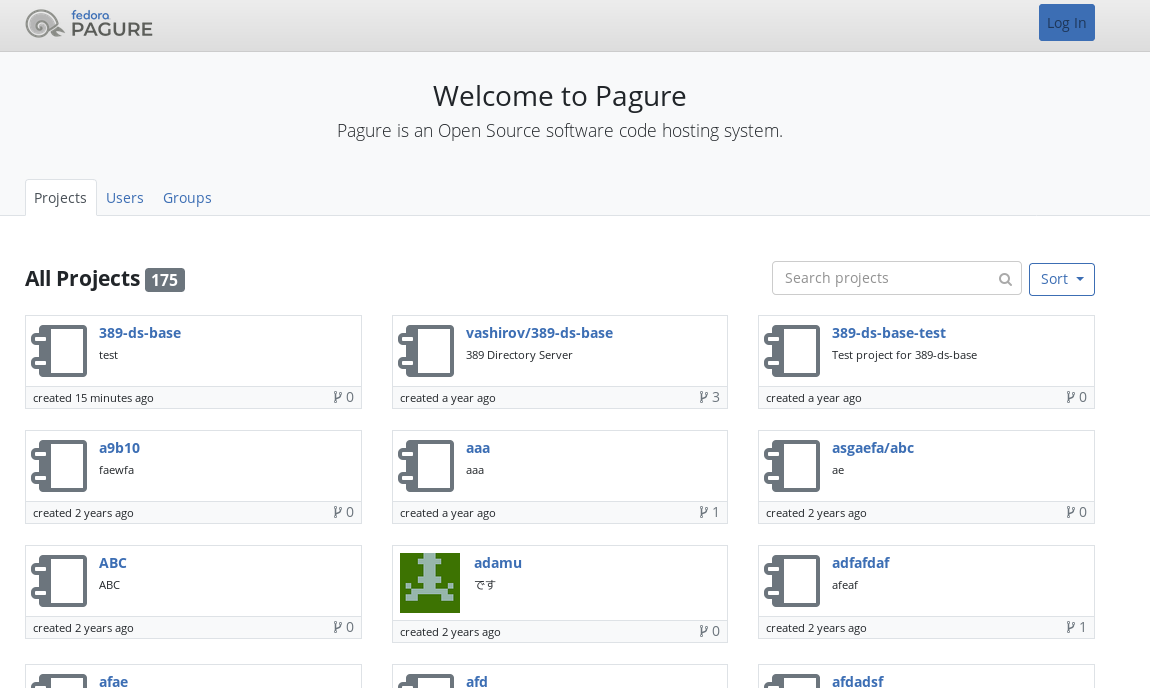Viewport: 1150px width, 688px height.
Task: Click the adamu project avatar image
Action: point(430,583)
